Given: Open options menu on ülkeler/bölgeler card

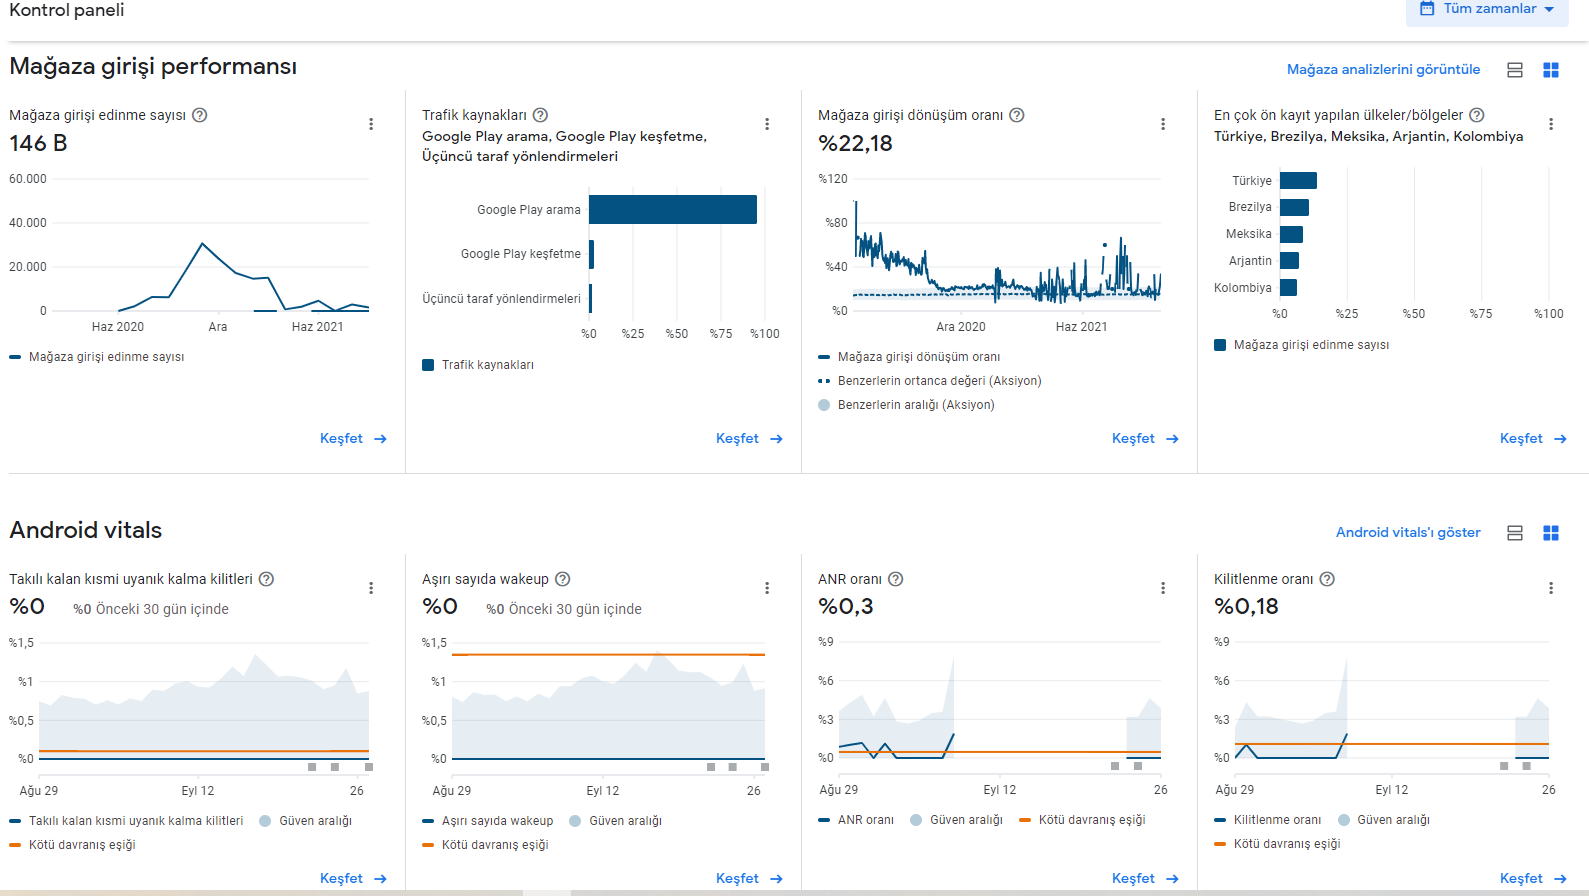Looking at the screenshot, I should pyautogui.click(x=1551, y=124).
